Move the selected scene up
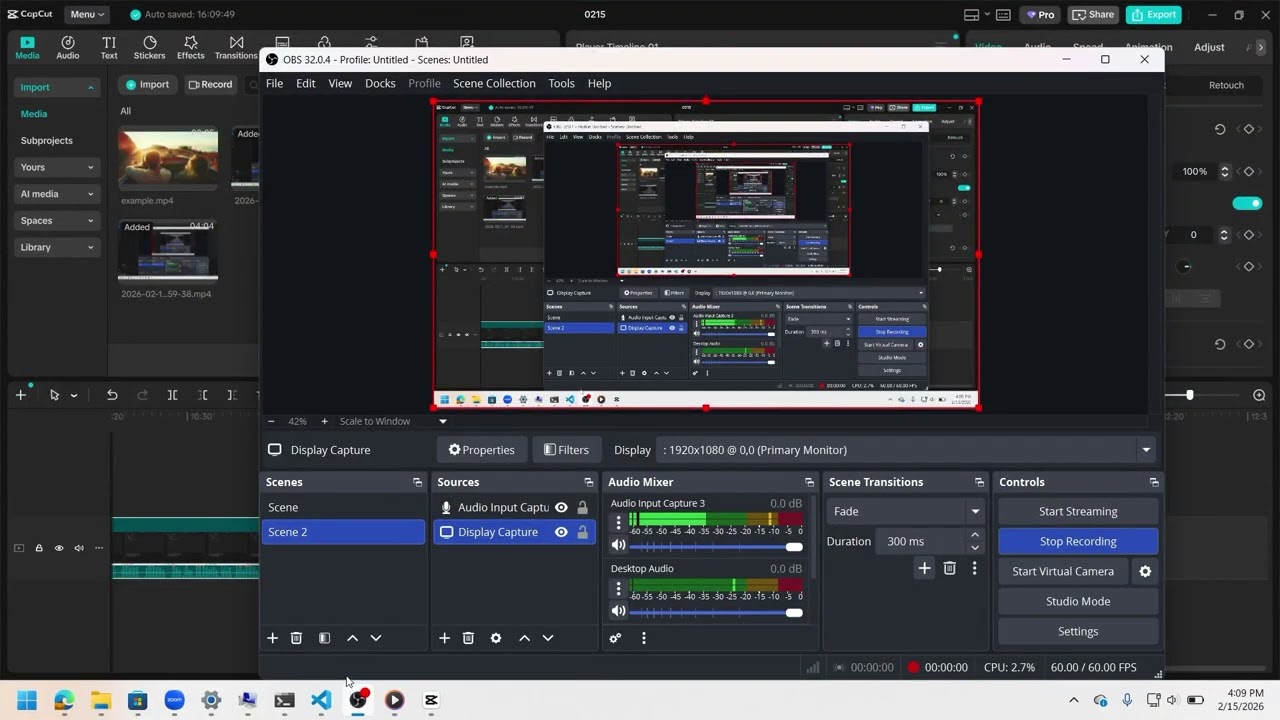This screenshot has height=720, width=1280. click(x=352, y=638)
